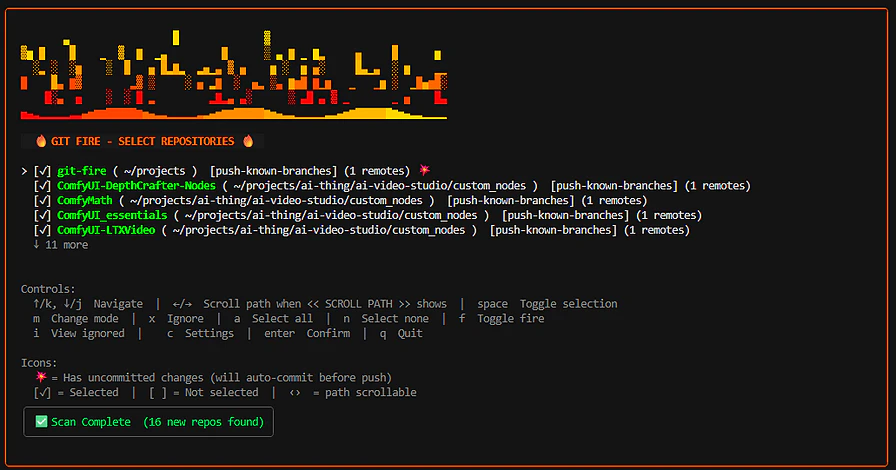Click the 'Navigate' control hint
Screen dimensions: 896x470
pos(118,304)
